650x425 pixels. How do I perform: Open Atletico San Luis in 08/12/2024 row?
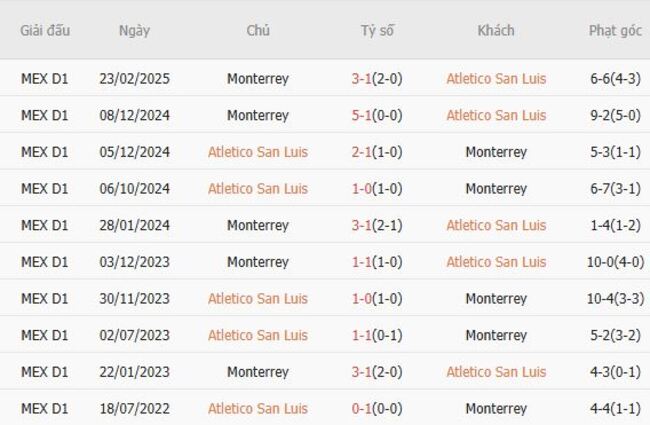click(496, 116)
